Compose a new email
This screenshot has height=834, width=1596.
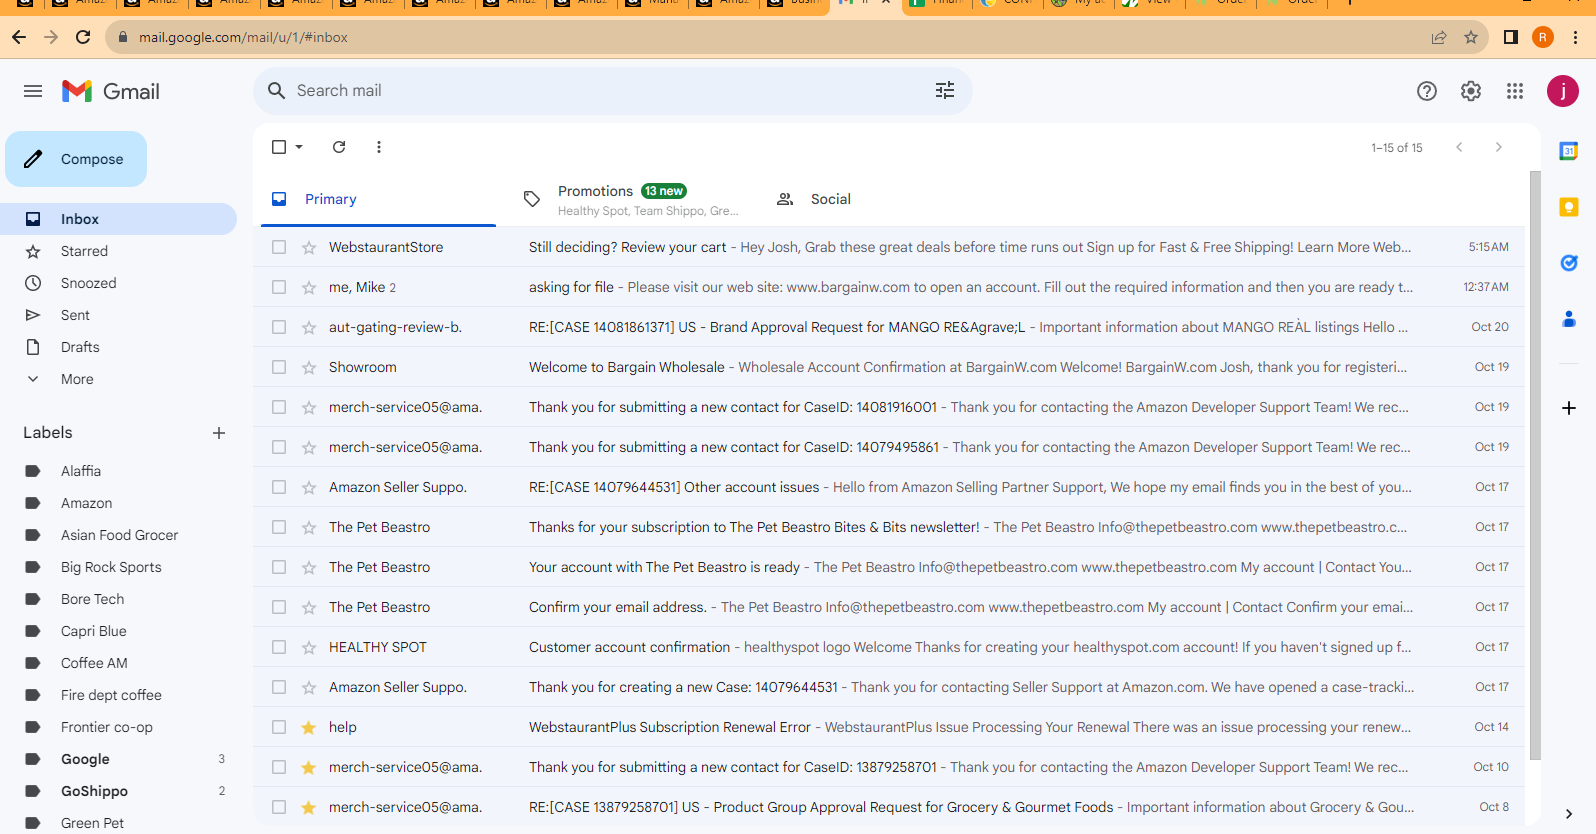coord(76,159)
